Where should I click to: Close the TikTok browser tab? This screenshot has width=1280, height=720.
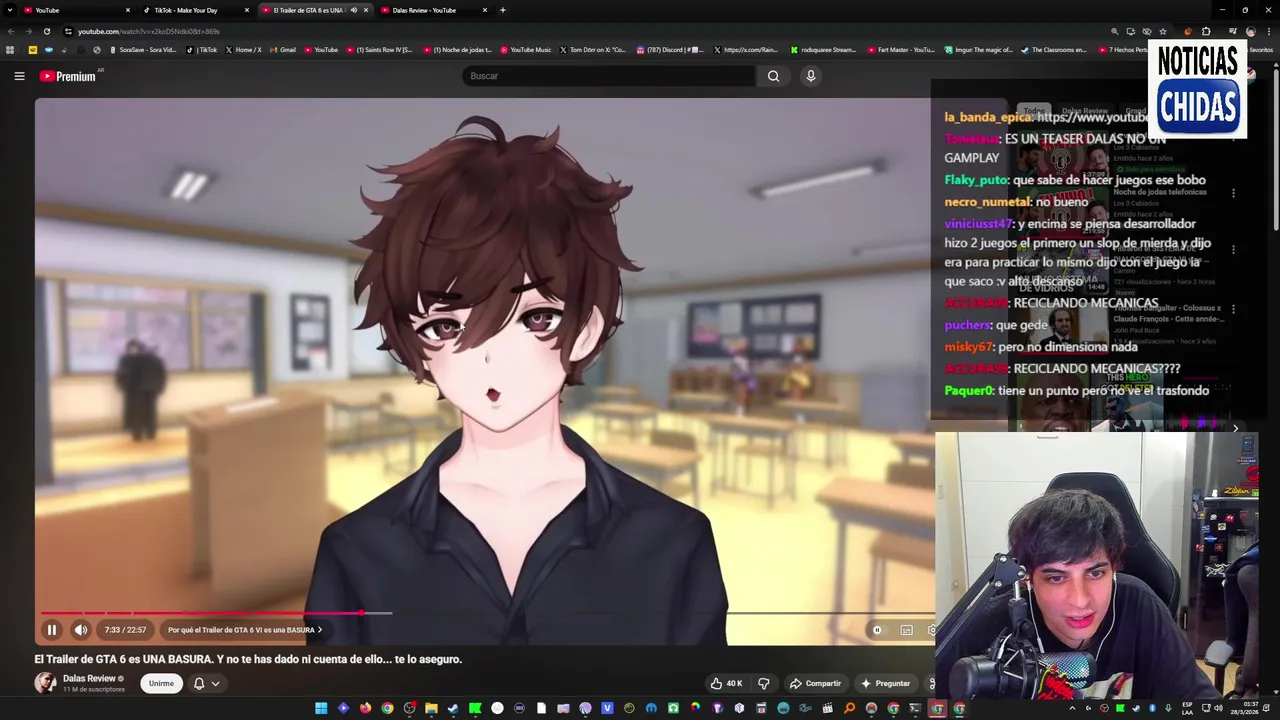246,10
